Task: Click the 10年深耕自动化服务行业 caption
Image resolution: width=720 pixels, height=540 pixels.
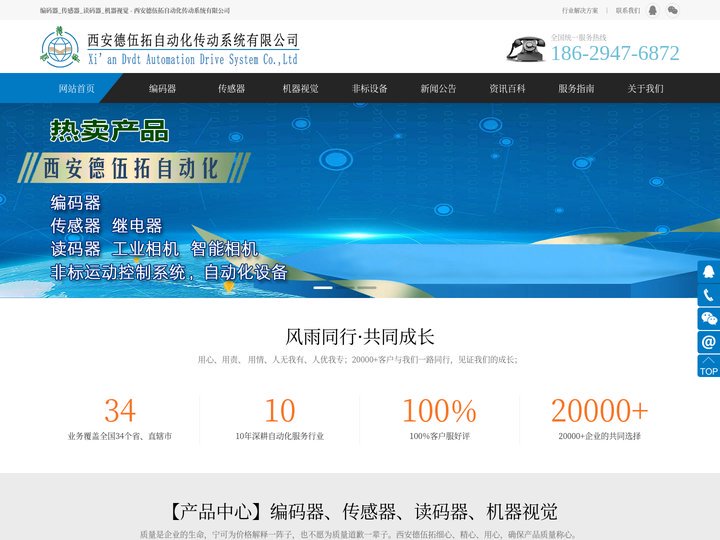Action: click(x=280, y=436)
